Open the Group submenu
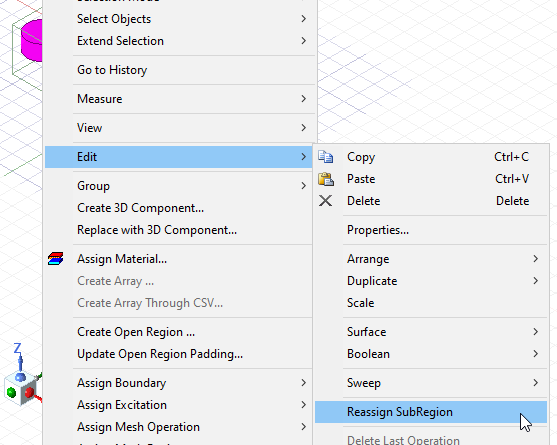The width and height of the screenshot is (557, 445). pos(179,186)
